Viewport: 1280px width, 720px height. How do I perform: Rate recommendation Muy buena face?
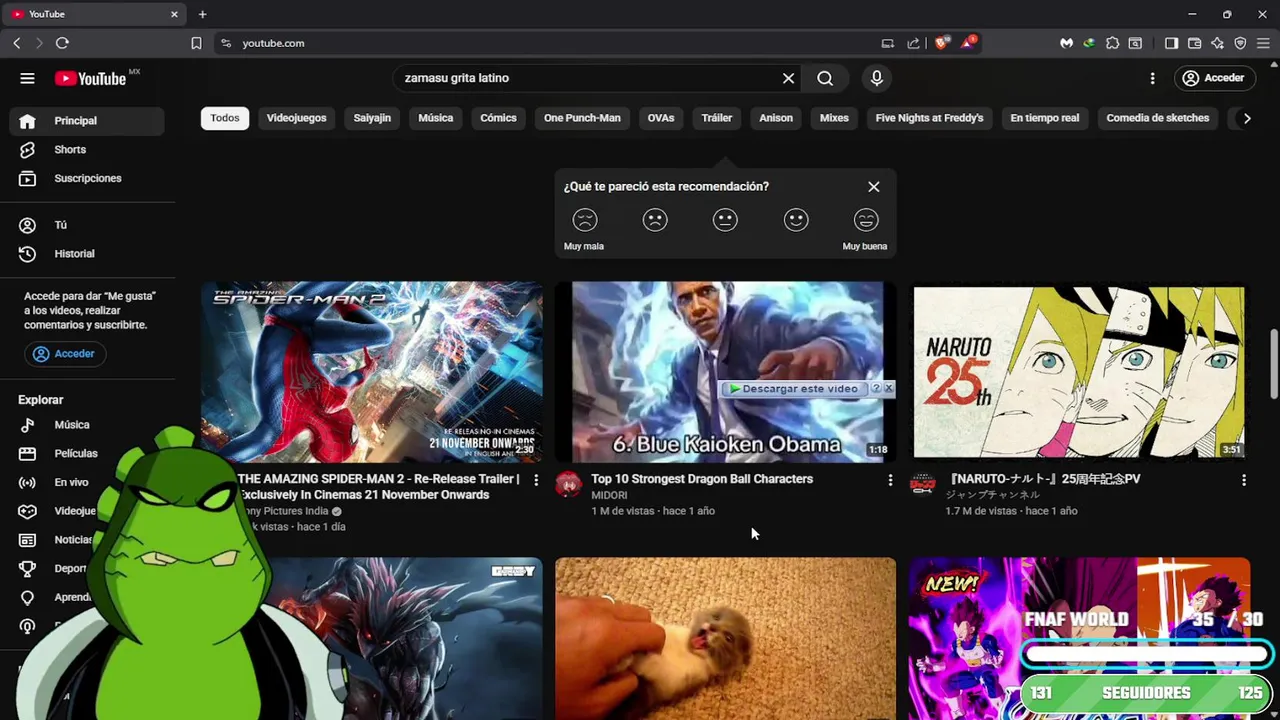click(x=866, y=220)
